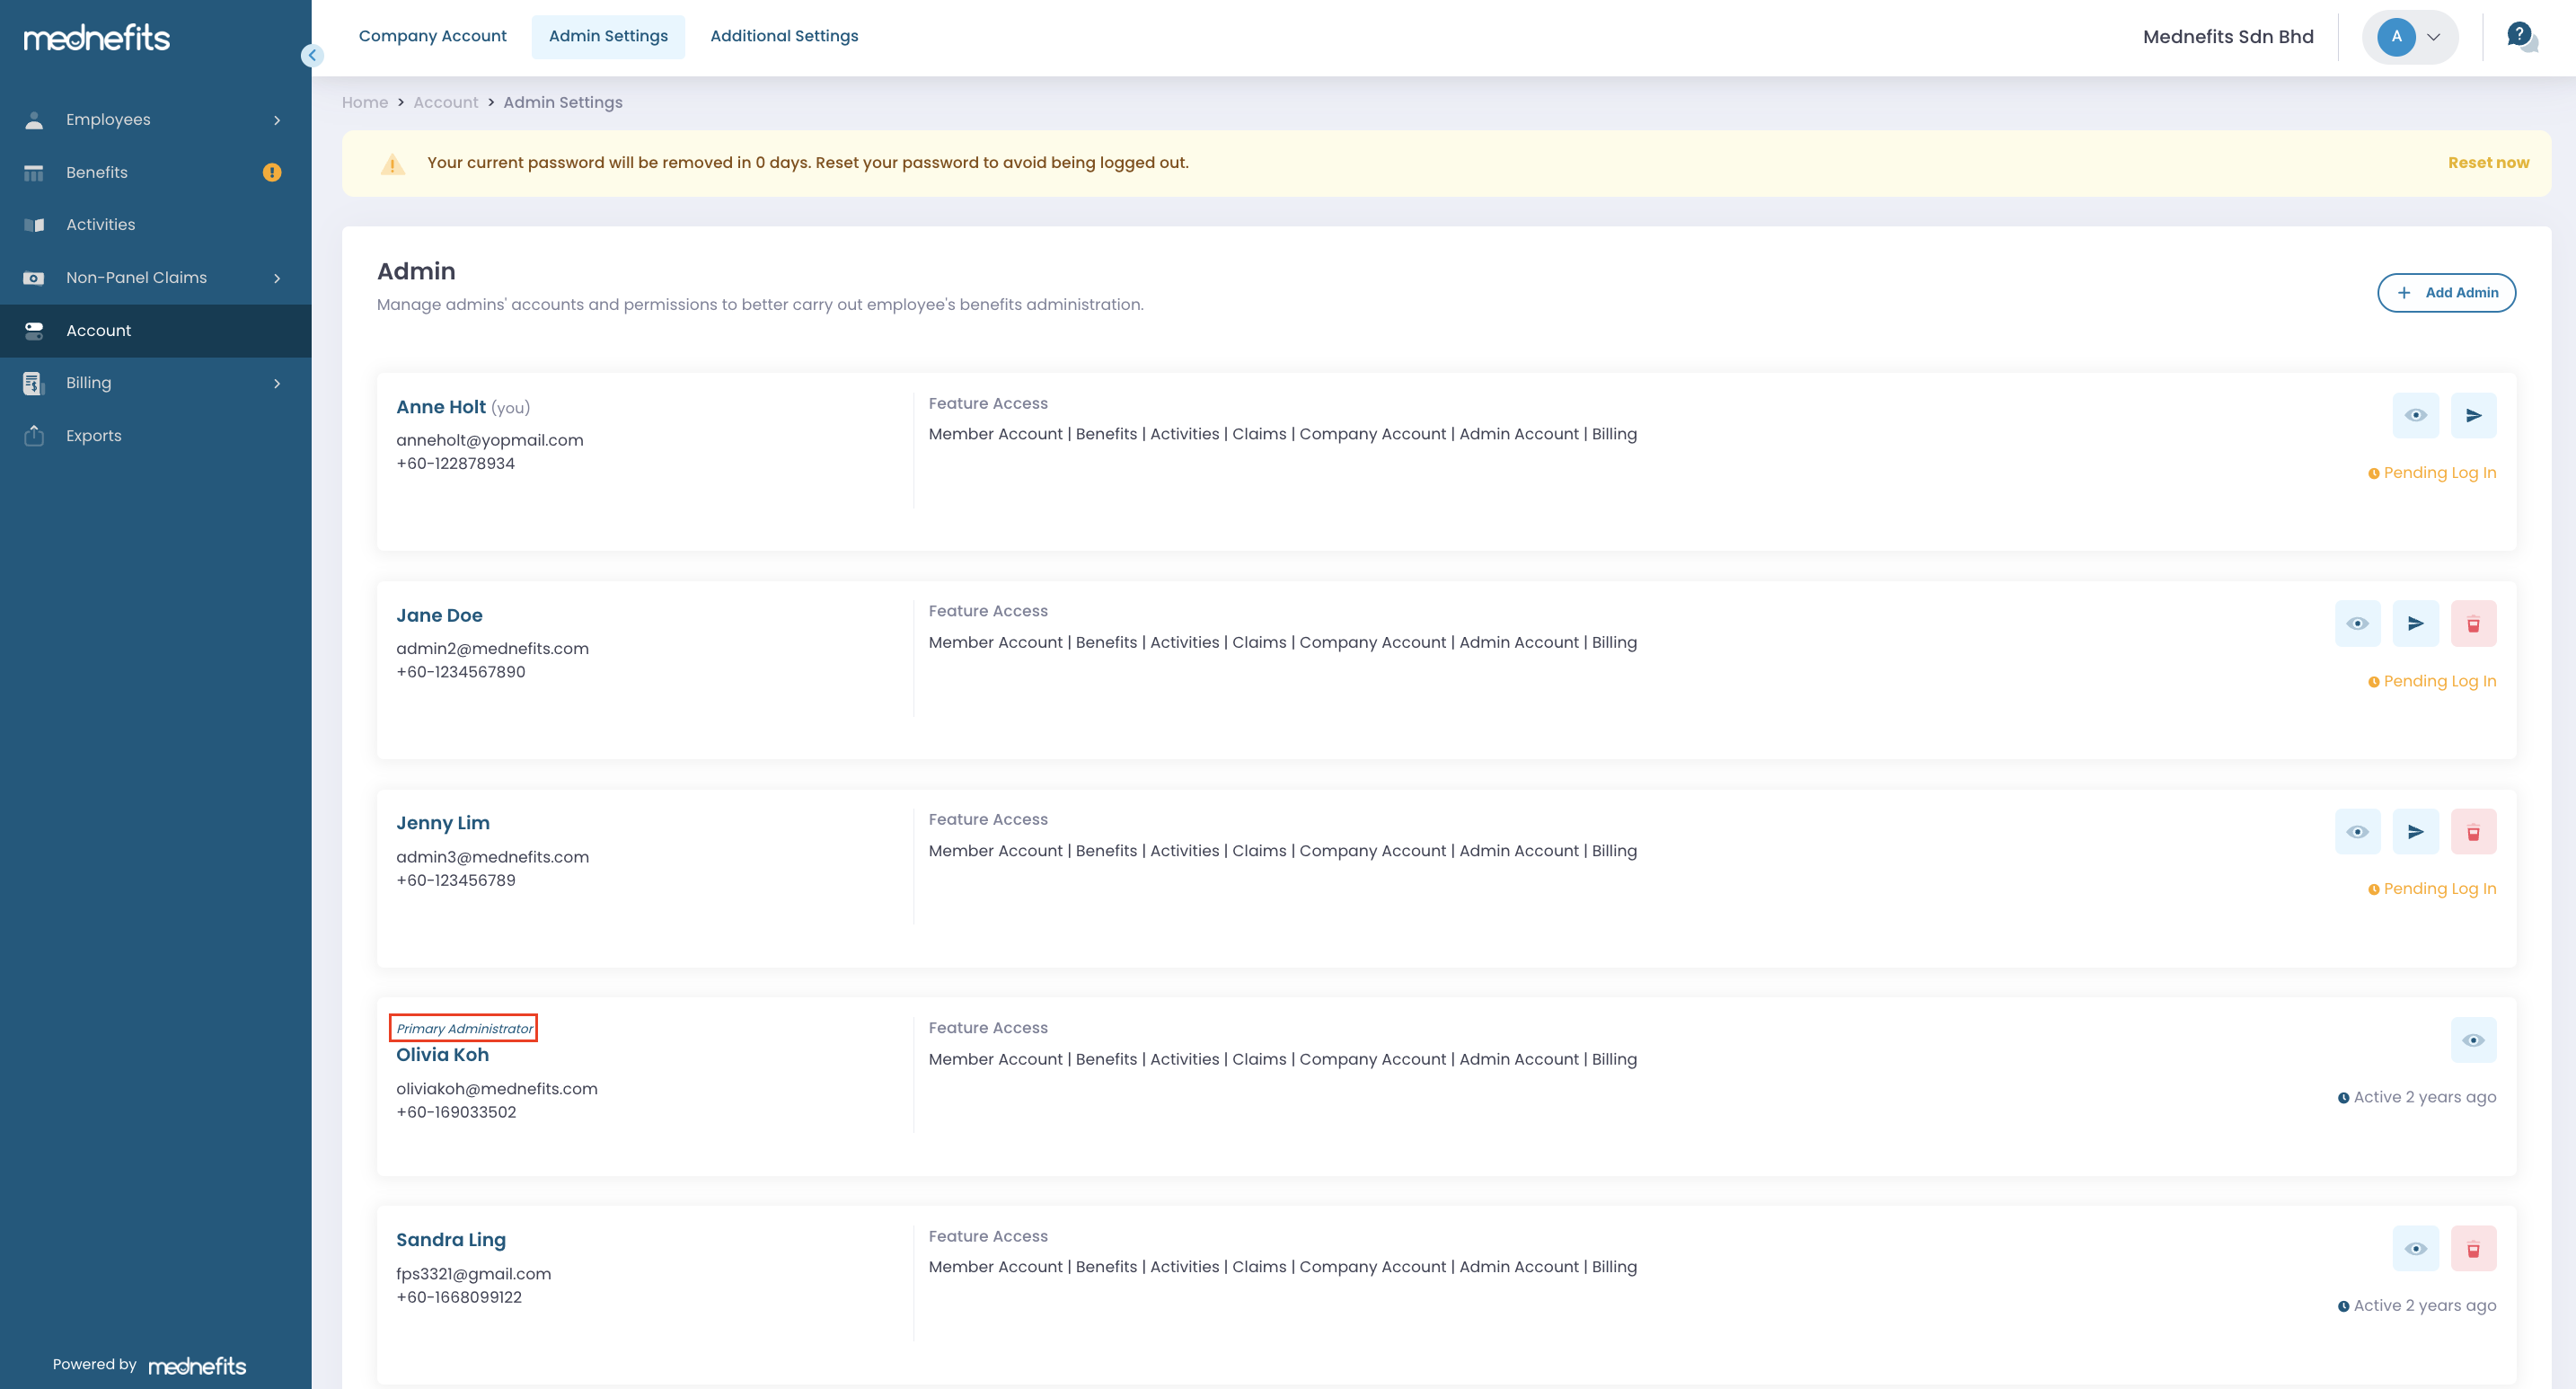Expand the Billing submenu chevron
Image resolution: width=2576 pixels, height=1389 pixels.
coord(277,383)
